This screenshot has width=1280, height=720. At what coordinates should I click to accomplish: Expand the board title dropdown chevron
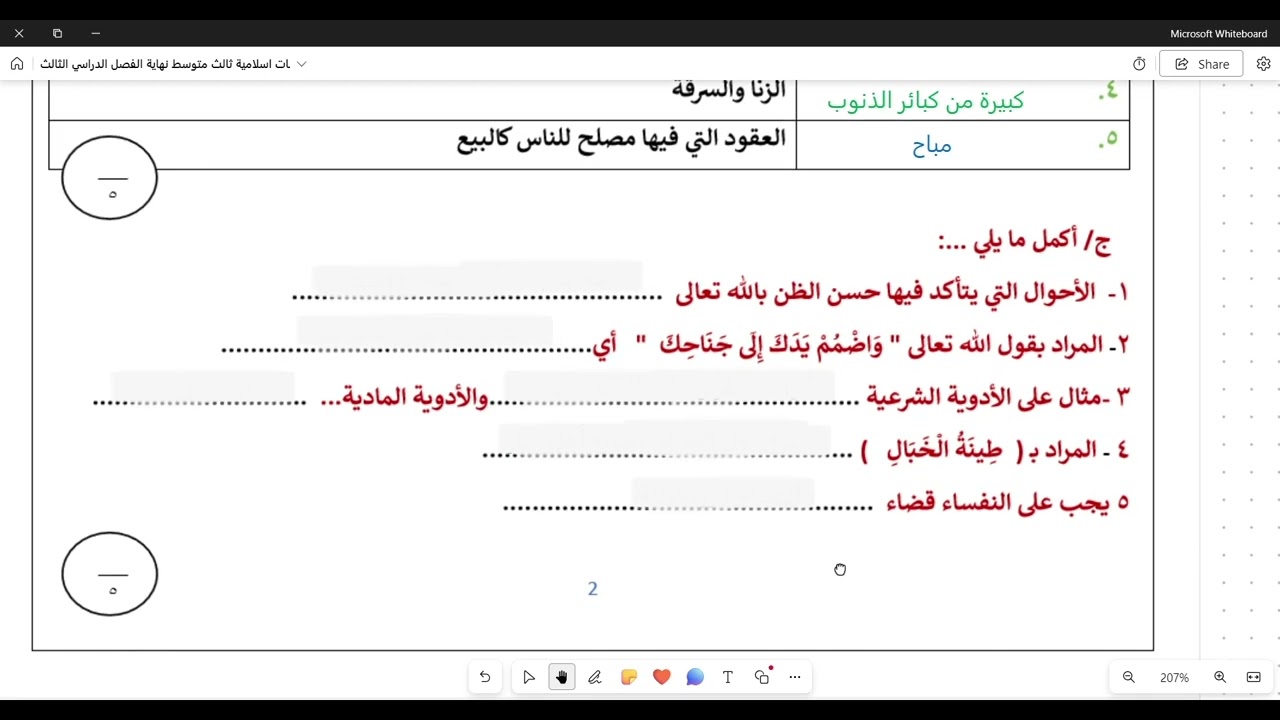(301, 64)
